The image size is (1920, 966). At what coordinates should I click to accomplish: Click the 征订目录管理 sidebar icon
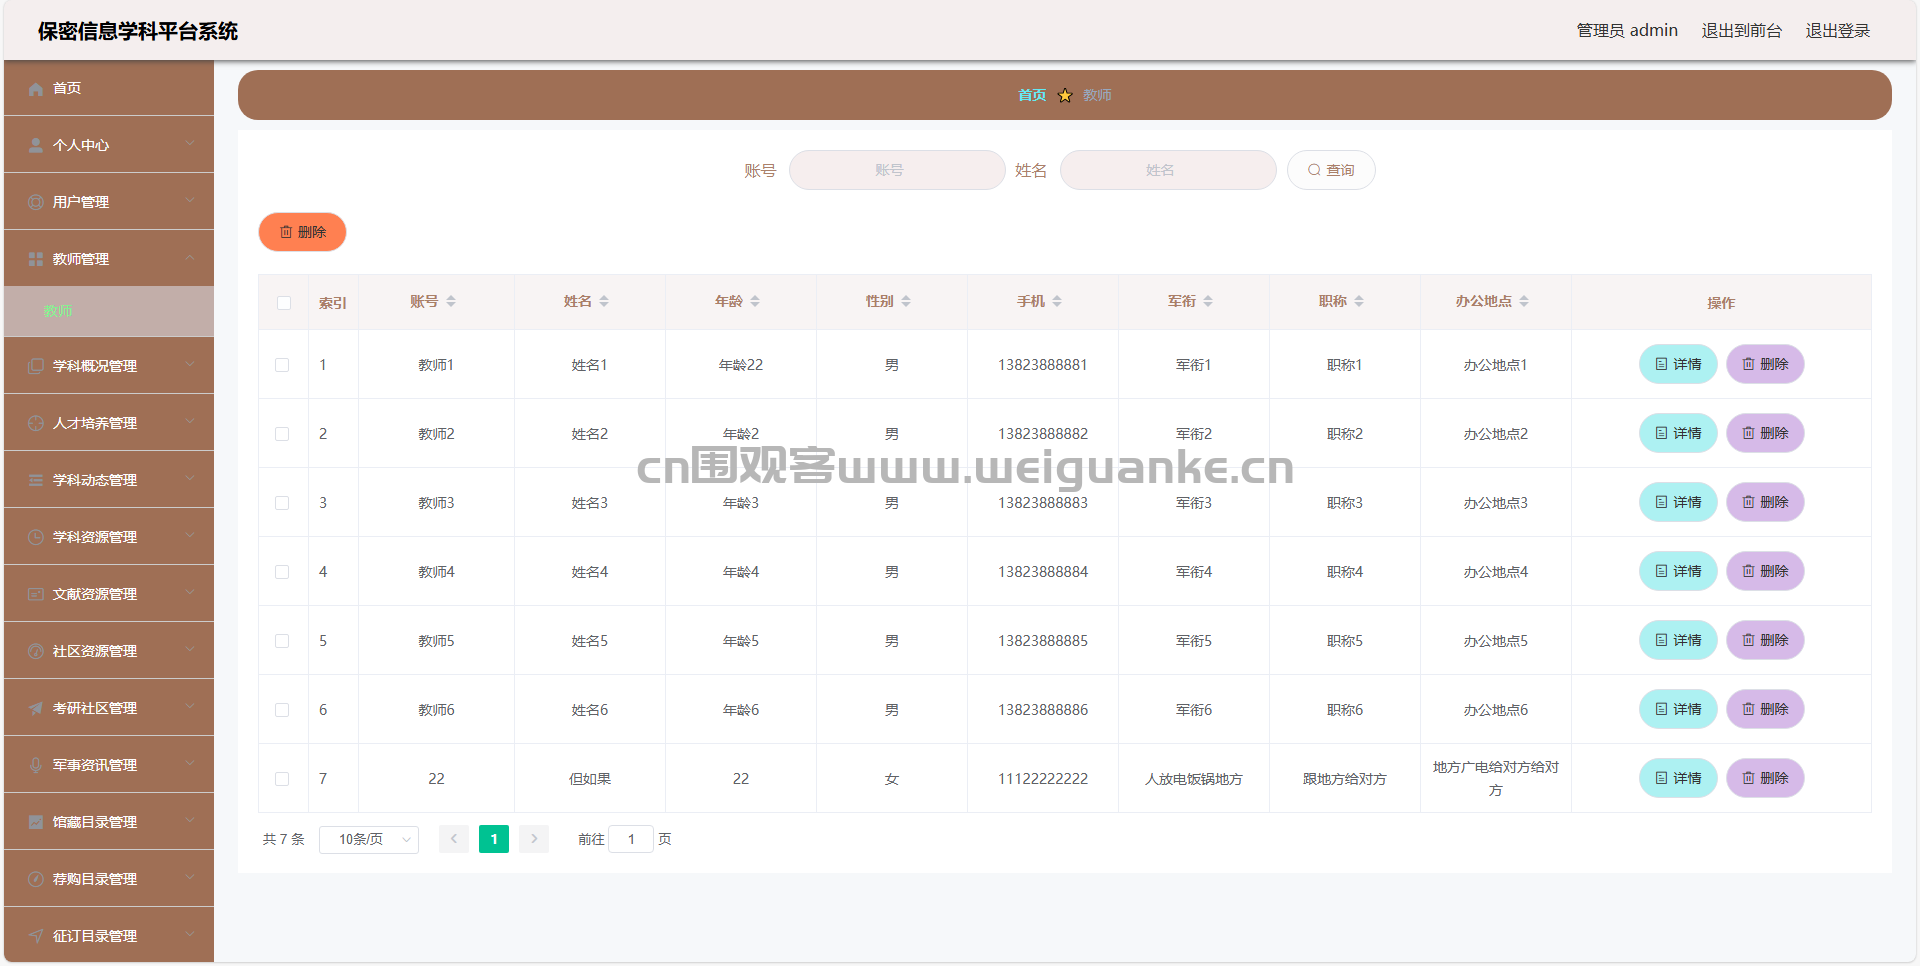coord(36,937)
